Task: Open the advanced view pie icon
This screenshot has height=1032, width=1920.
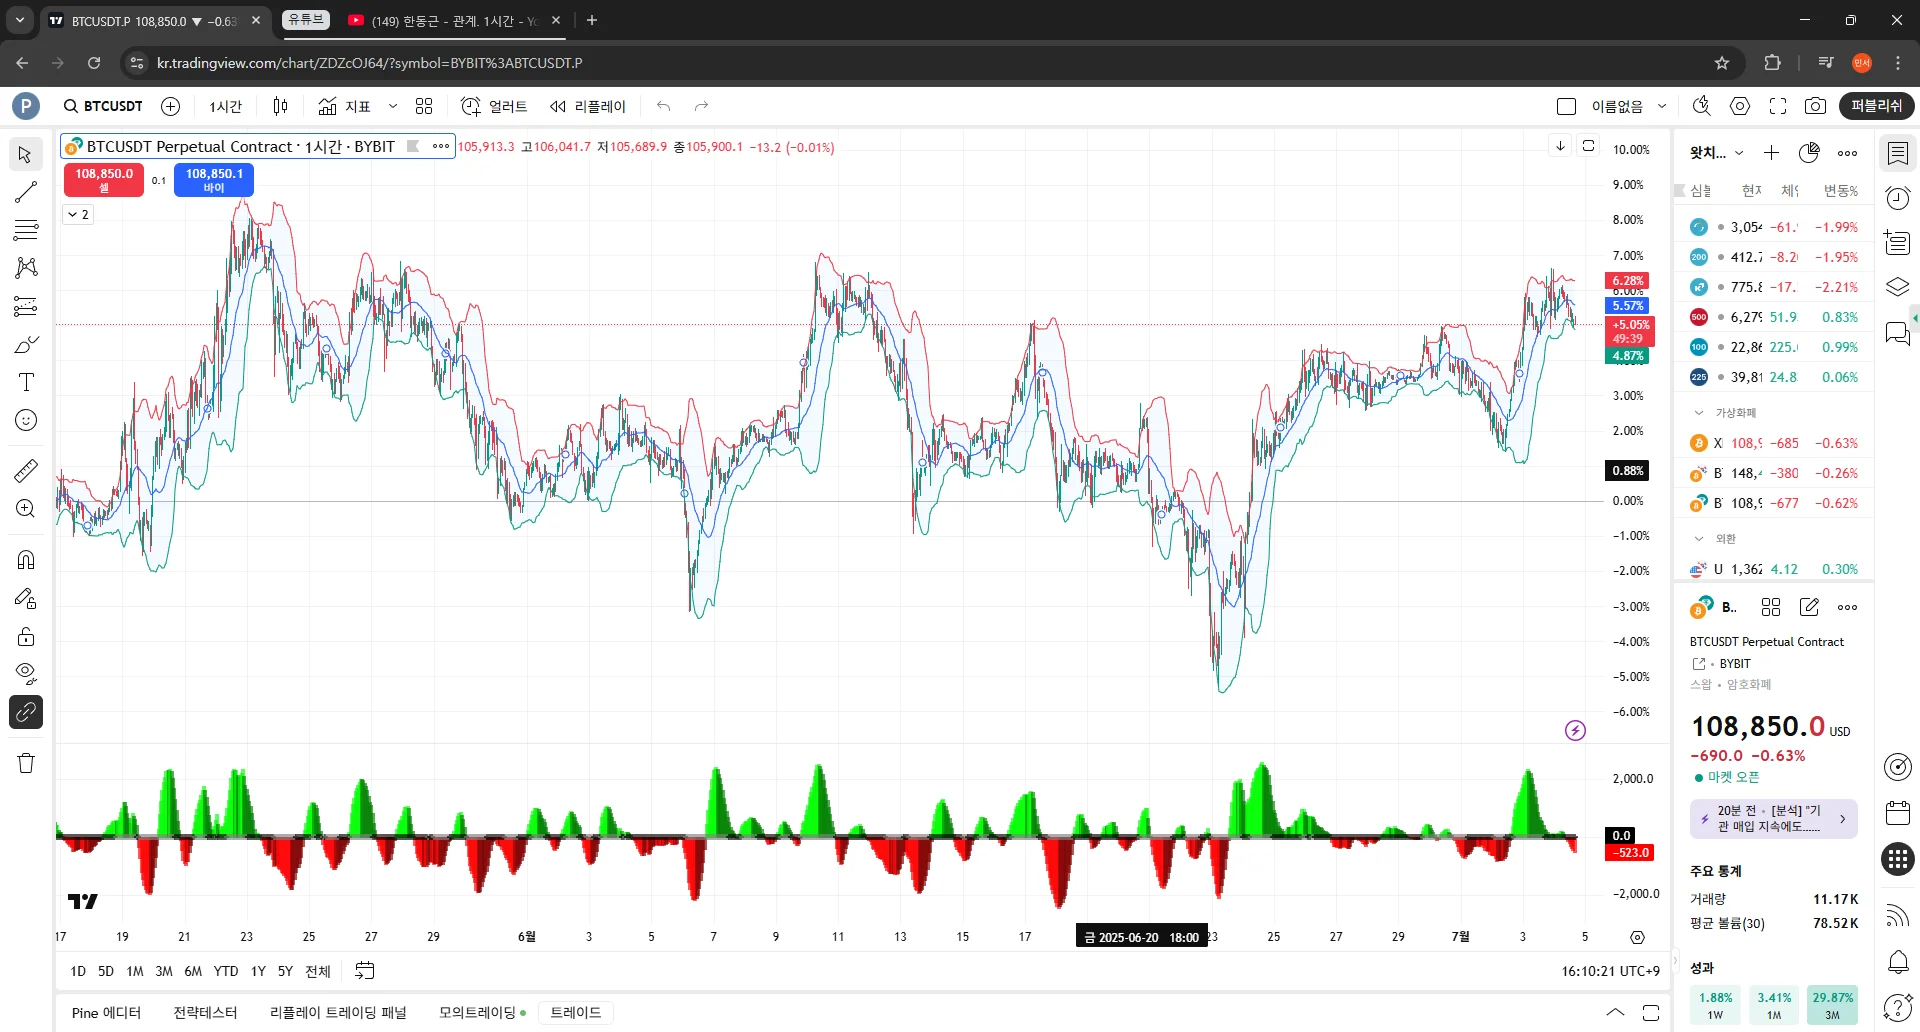Action: coord(1809,153)
